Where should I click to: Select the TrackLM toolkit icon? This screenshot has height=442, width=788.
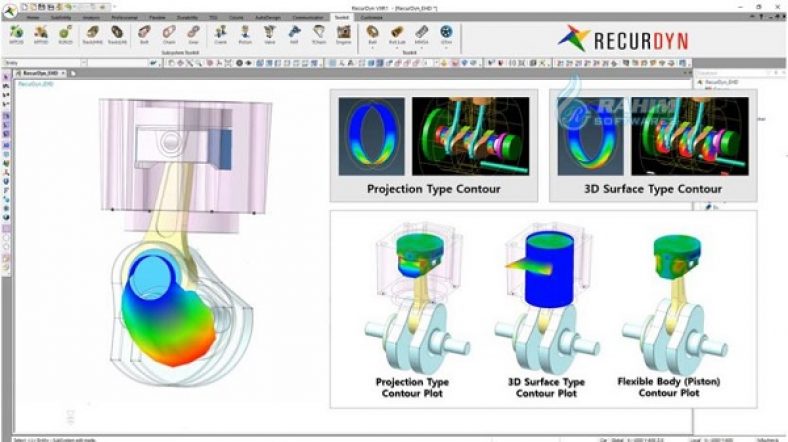pos(117,35)
